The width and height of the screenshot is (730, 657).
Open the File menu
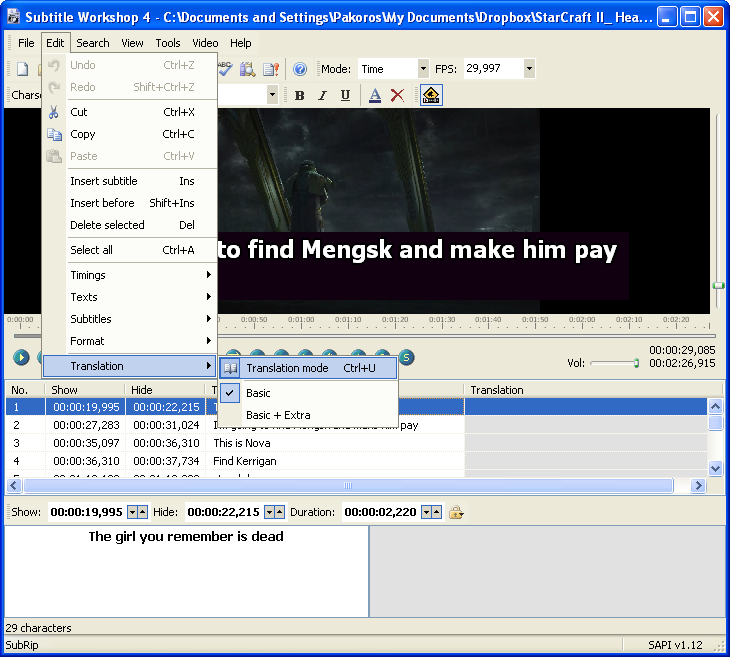tap(26, 43)
